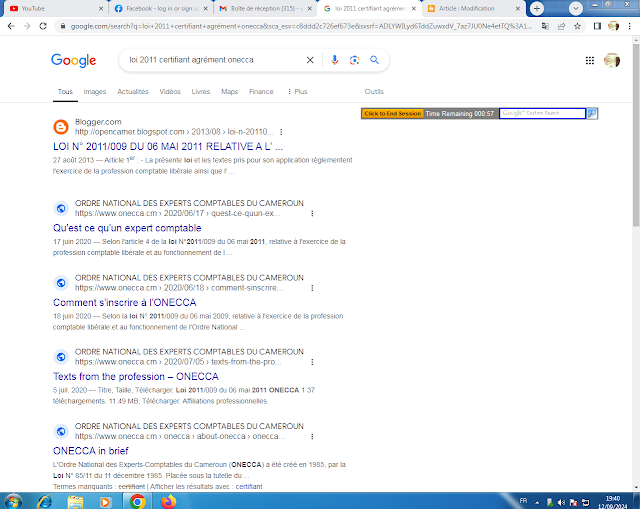The width and height of the screenshot is (640, 509).
Task: Open the taskbar volume icon
Action: tap(562, 502)
